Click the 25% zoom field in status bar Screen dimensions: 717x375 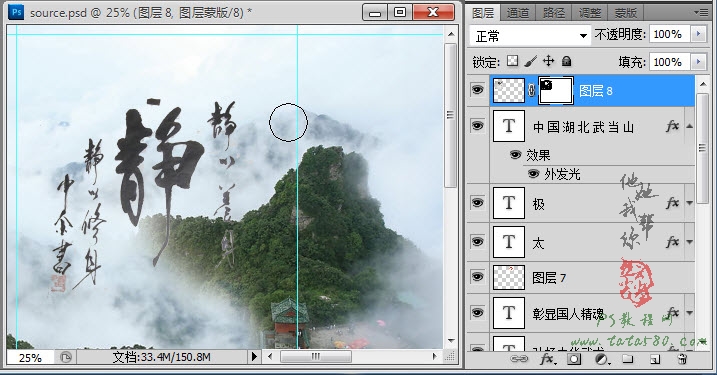coord(30,357)
